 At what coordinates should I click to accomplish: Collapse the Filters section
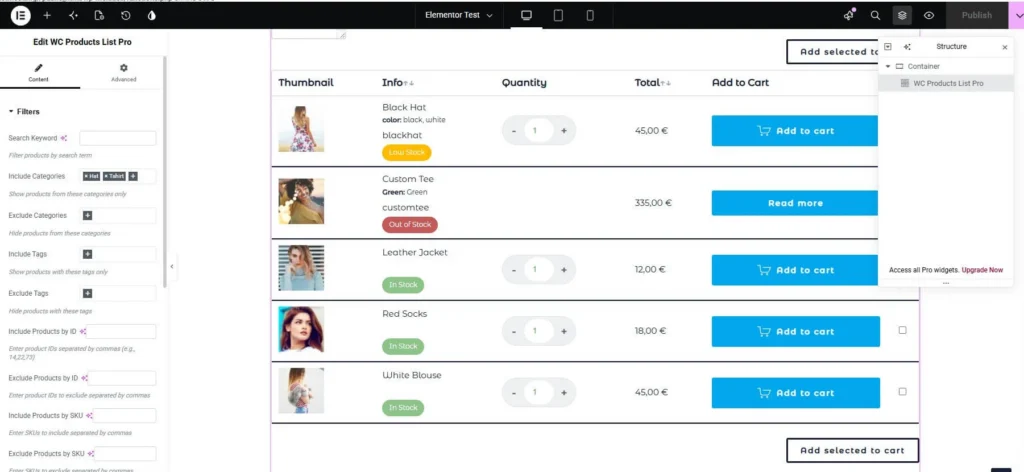(x=24, y=112)
